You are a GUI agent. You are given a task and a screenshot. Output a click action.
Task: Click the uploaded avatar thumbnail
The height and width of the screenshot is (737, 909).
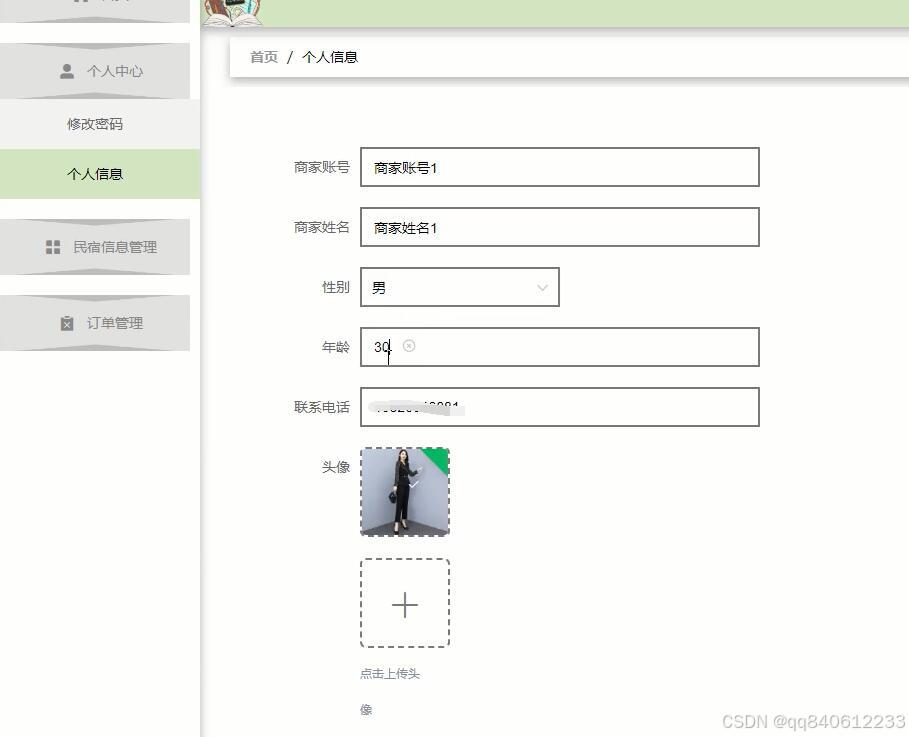point(404,492)
